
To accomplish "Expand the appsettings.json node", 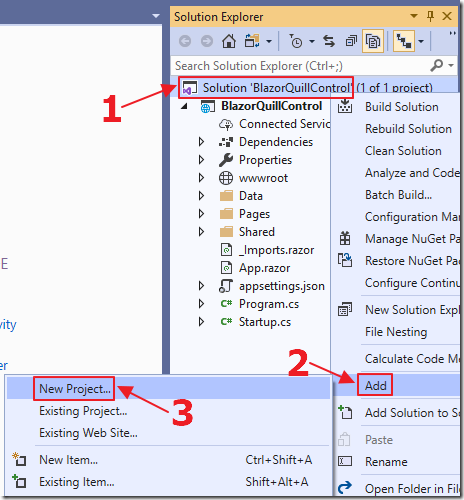I will coord(201,286).
